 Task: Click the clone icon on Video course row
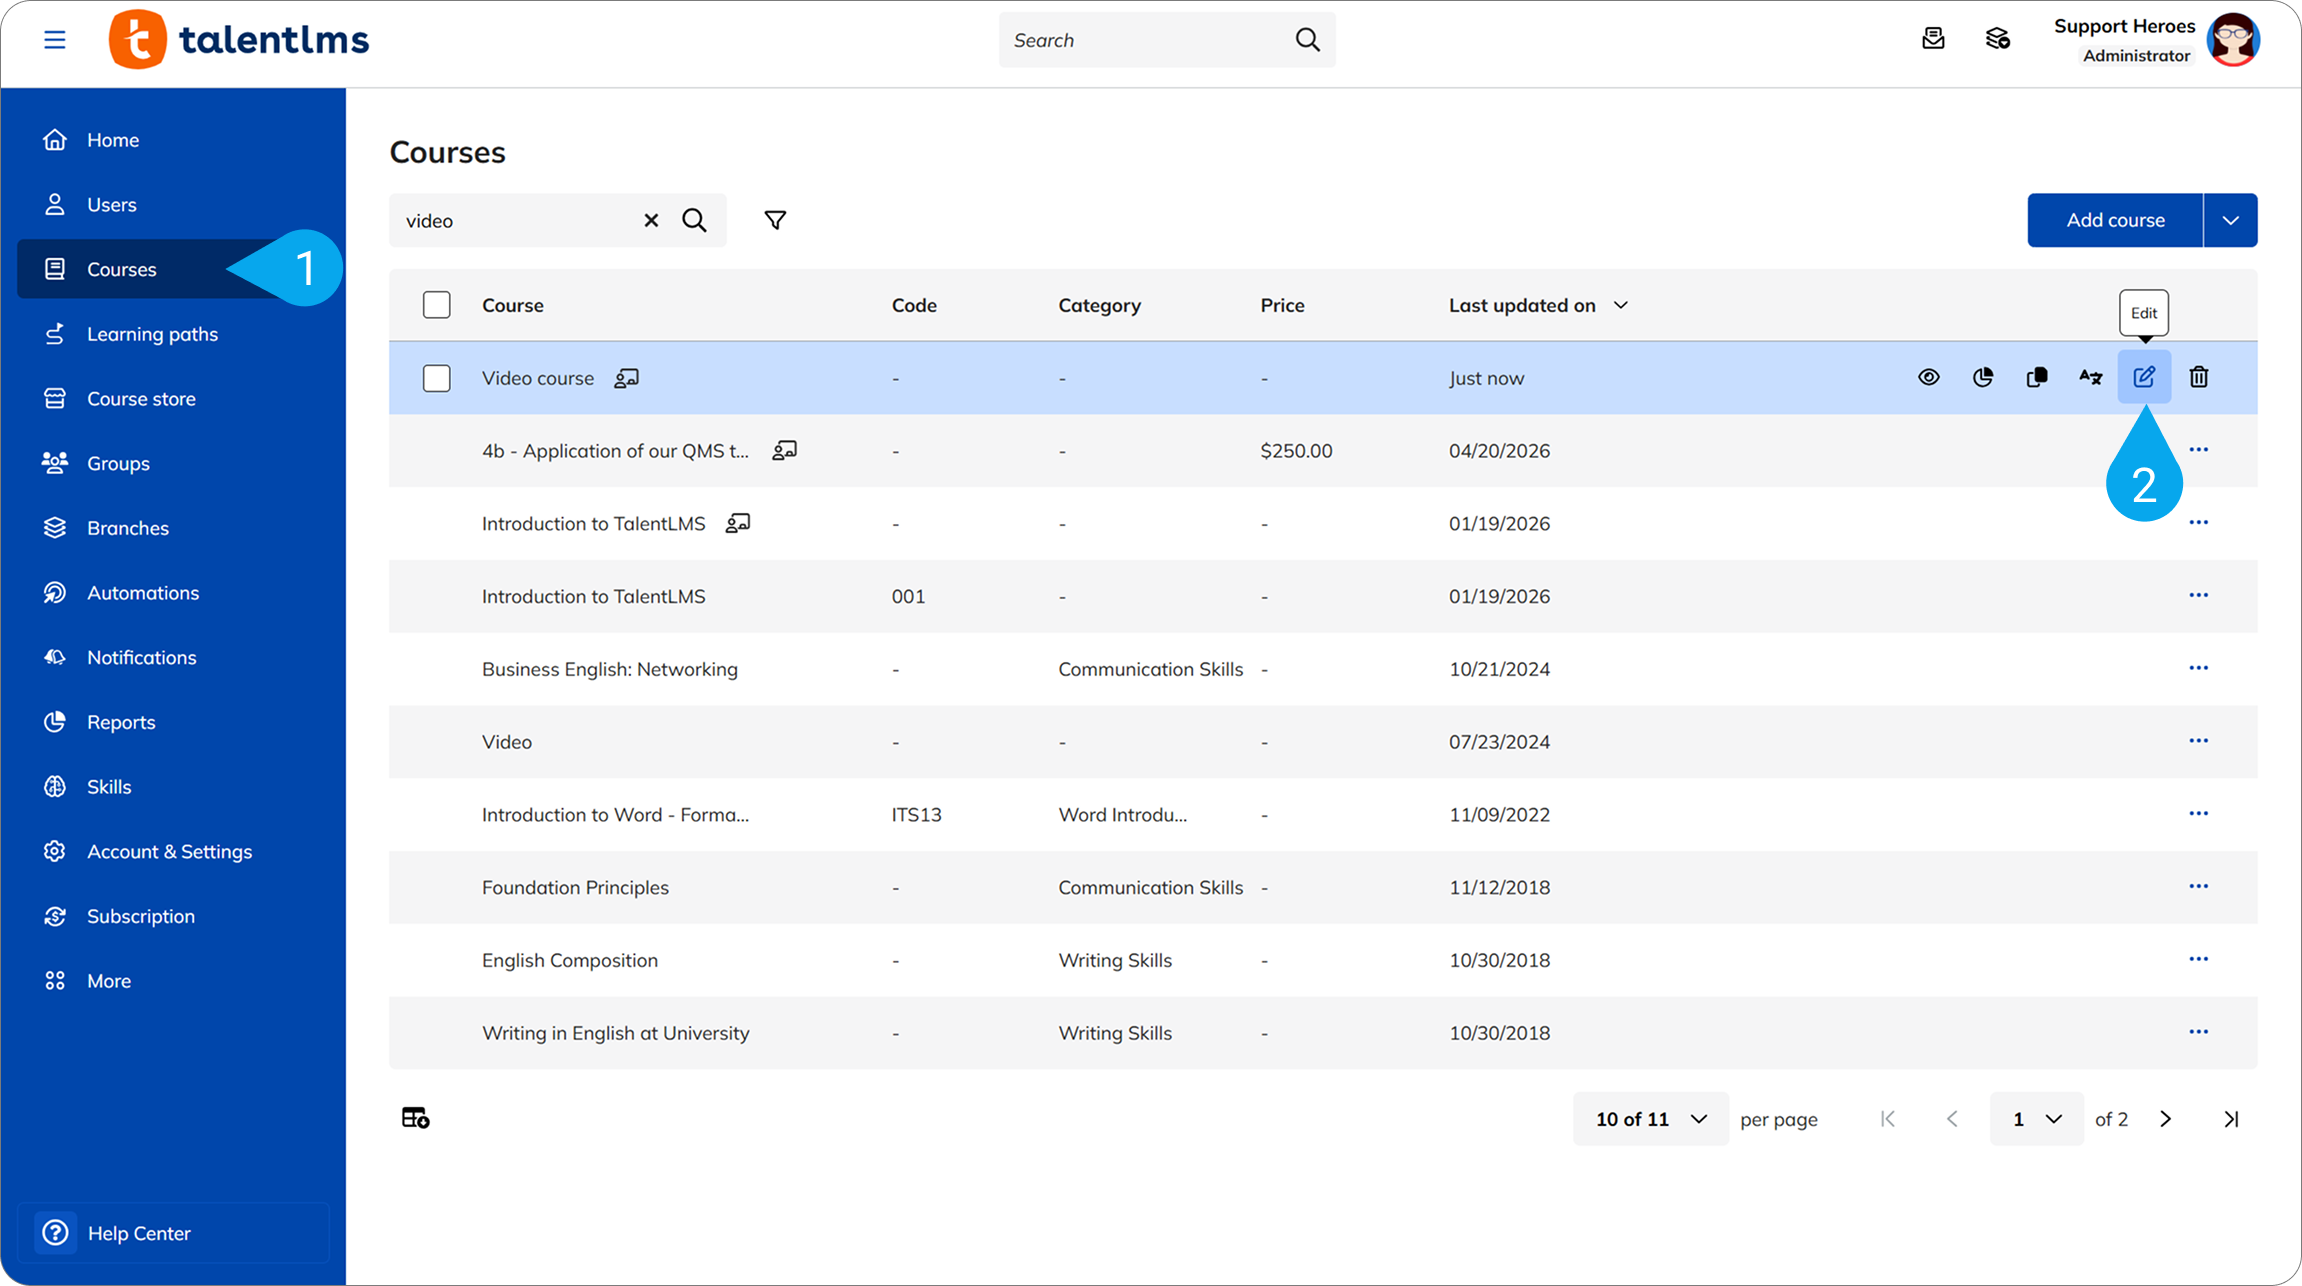point(2036,377)
